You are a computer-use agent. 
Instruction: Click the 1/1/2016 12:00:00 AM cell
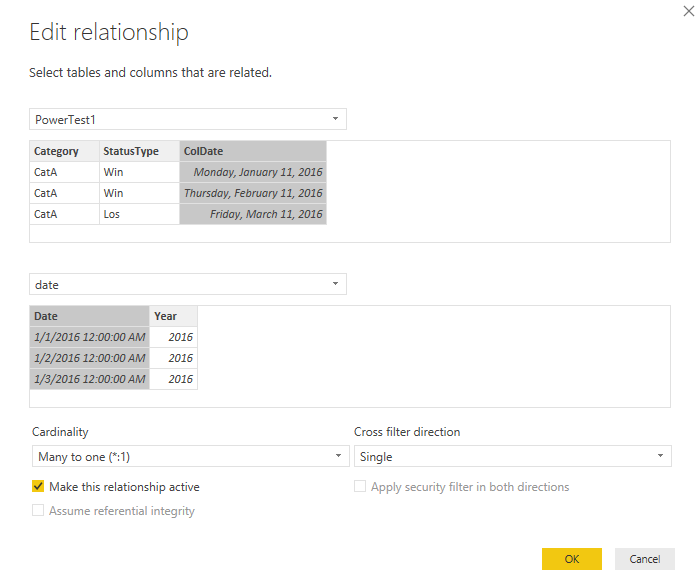click(90, 337)
